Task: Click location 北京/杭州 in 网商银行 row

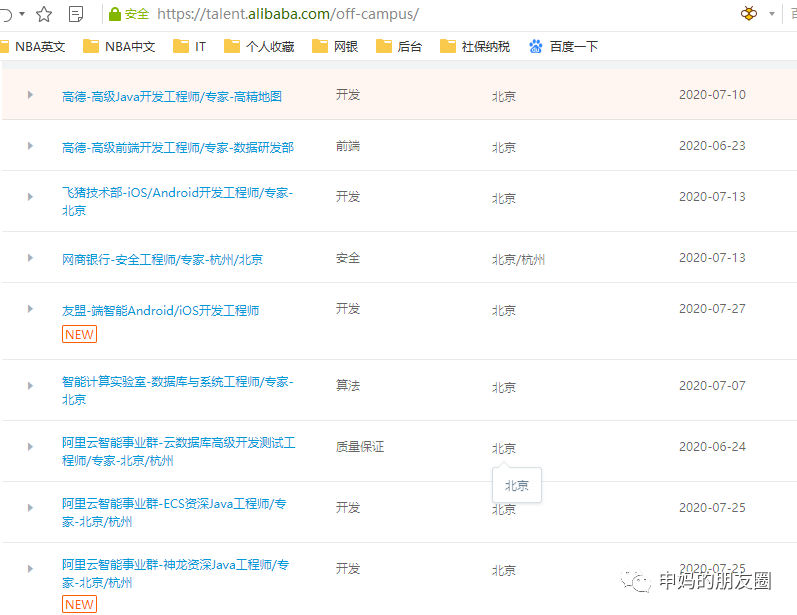Action: point(518,260)
